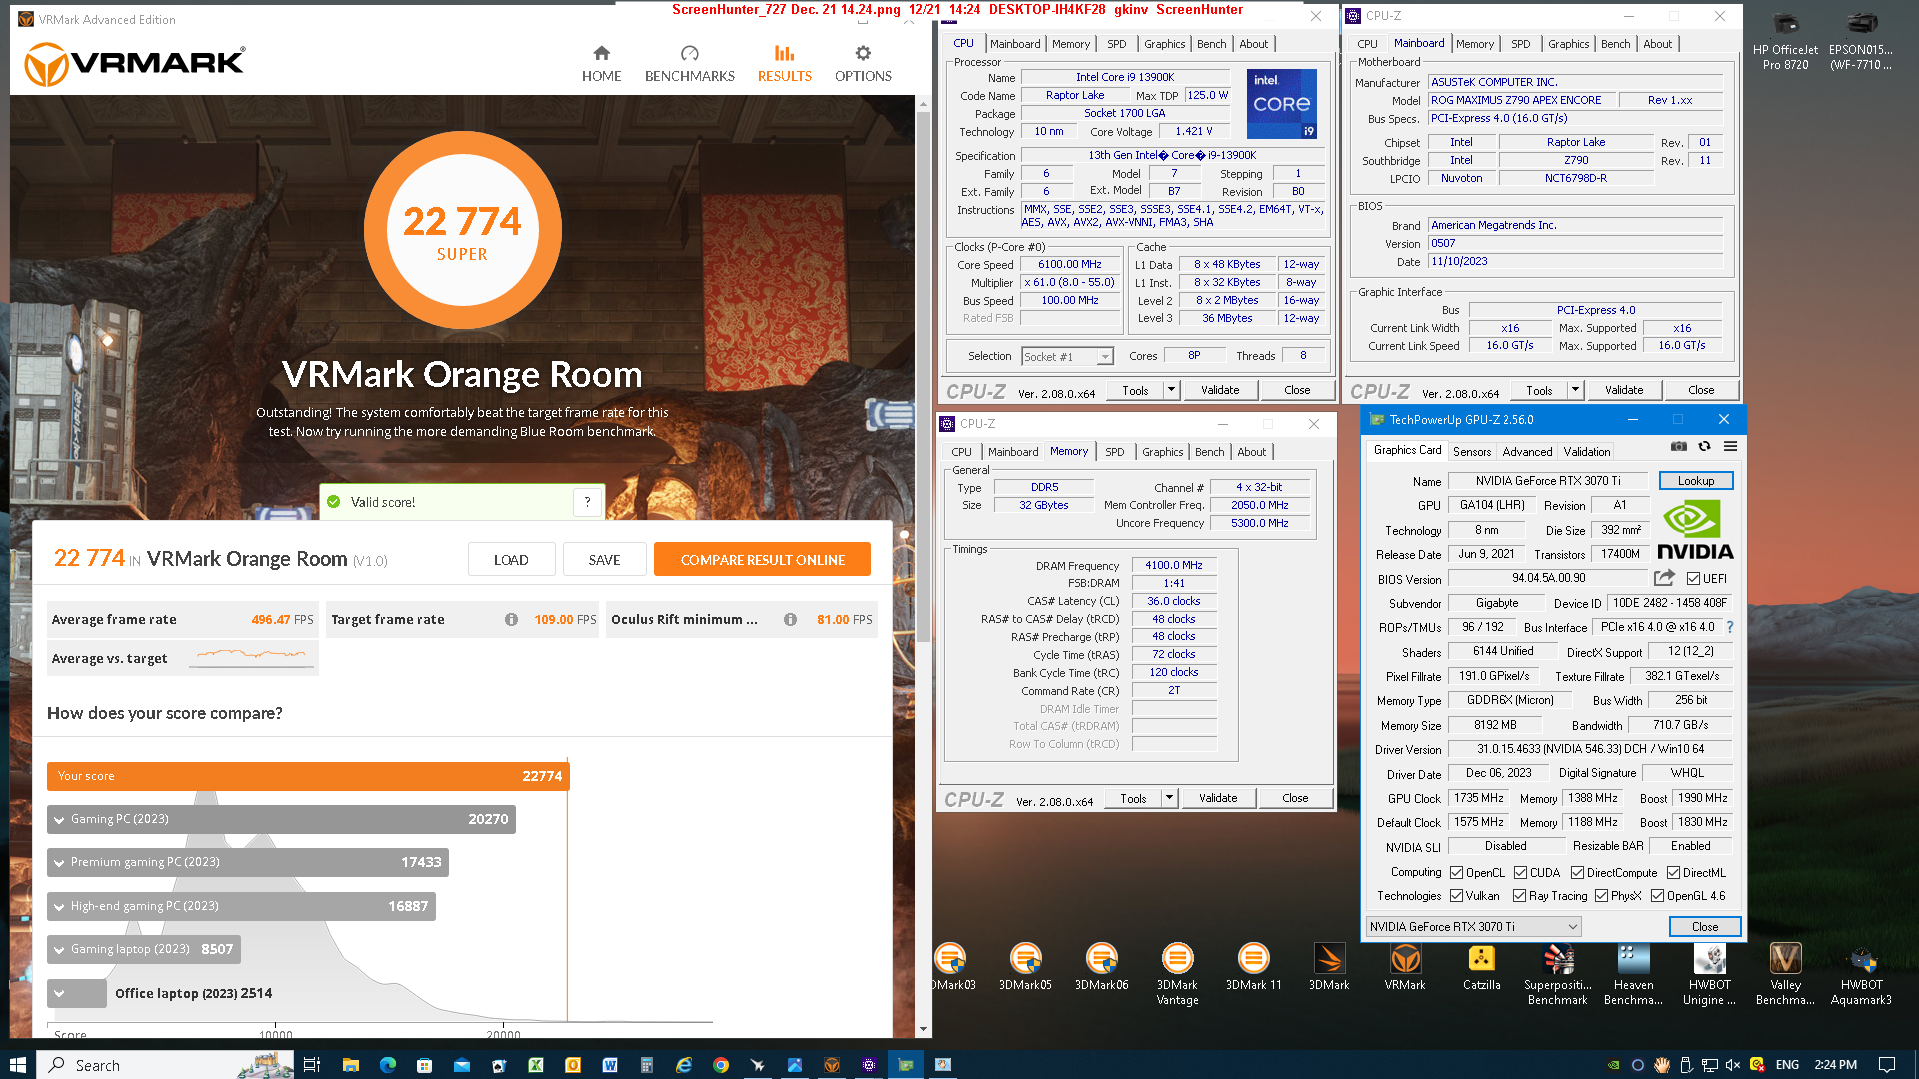1919x1079 pixels.
Task: Open Bench tab in CPU-Z Mainboard window
Action: pyautogui.click(x=1615, y=44)
